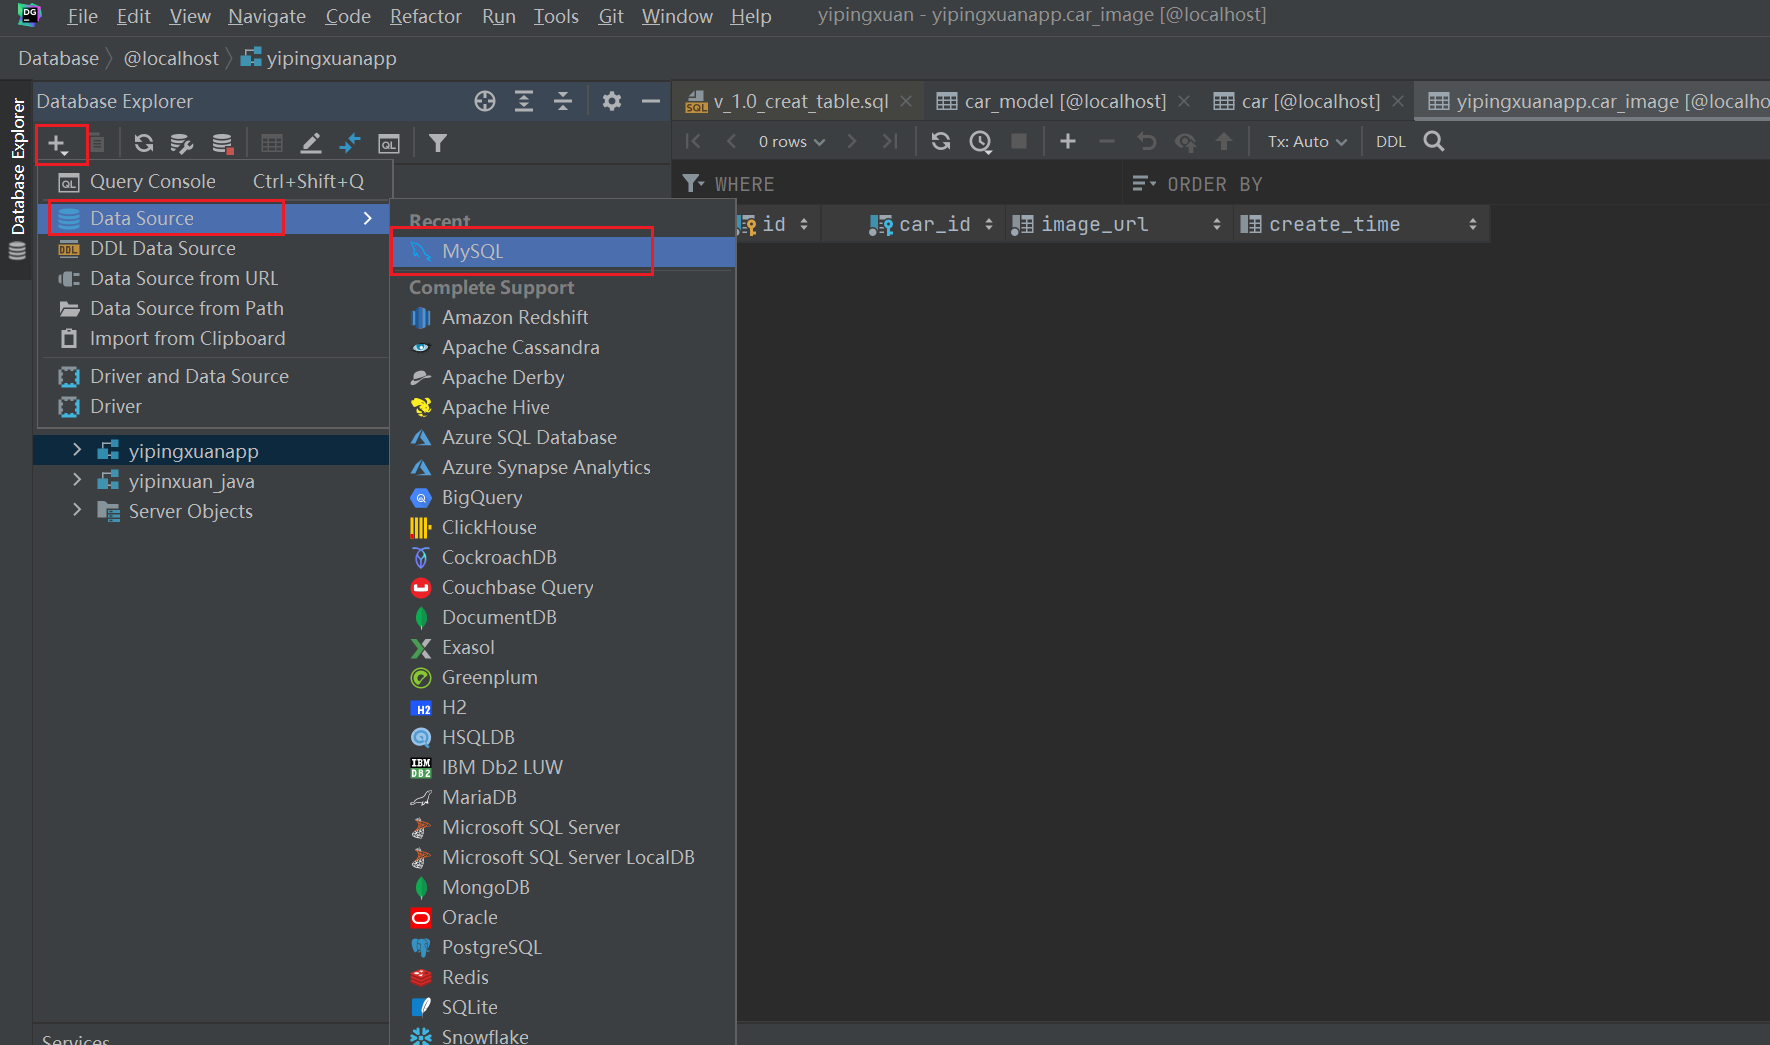Open the 0 rows page size dropdown
Screen dimensions: 1770x1045
(792, 141)
